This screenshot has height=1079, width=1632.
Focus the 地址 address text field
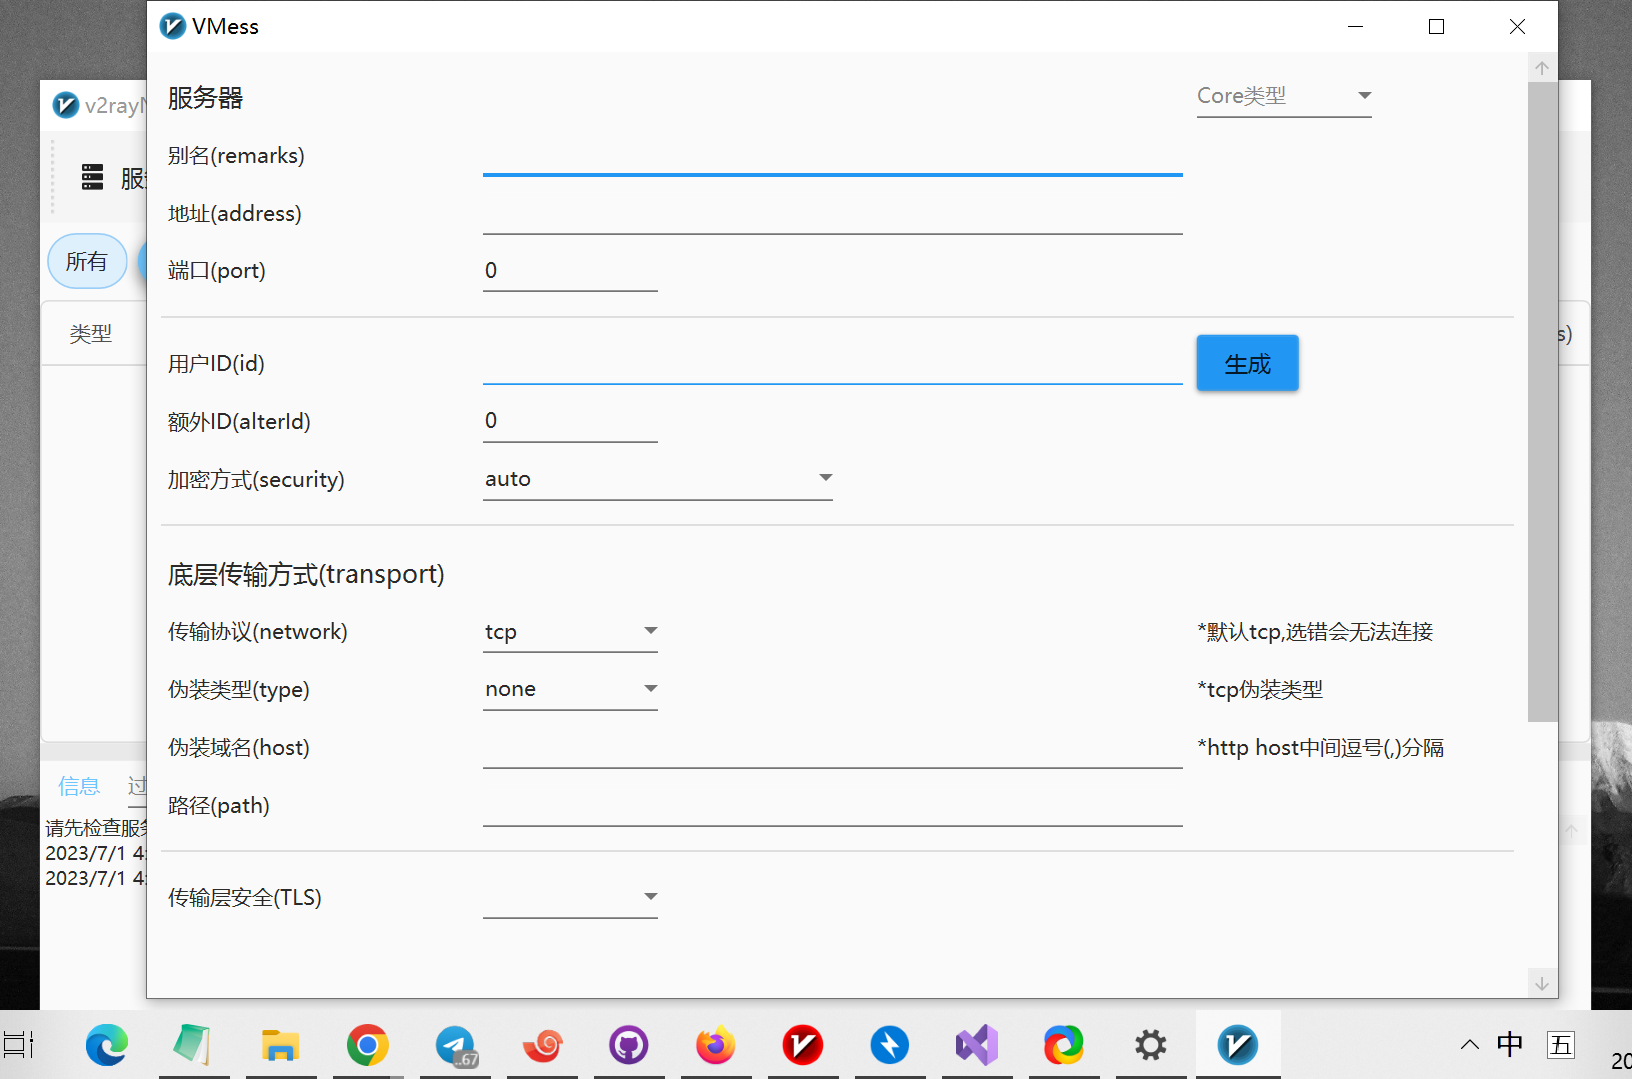coord(832,215)
